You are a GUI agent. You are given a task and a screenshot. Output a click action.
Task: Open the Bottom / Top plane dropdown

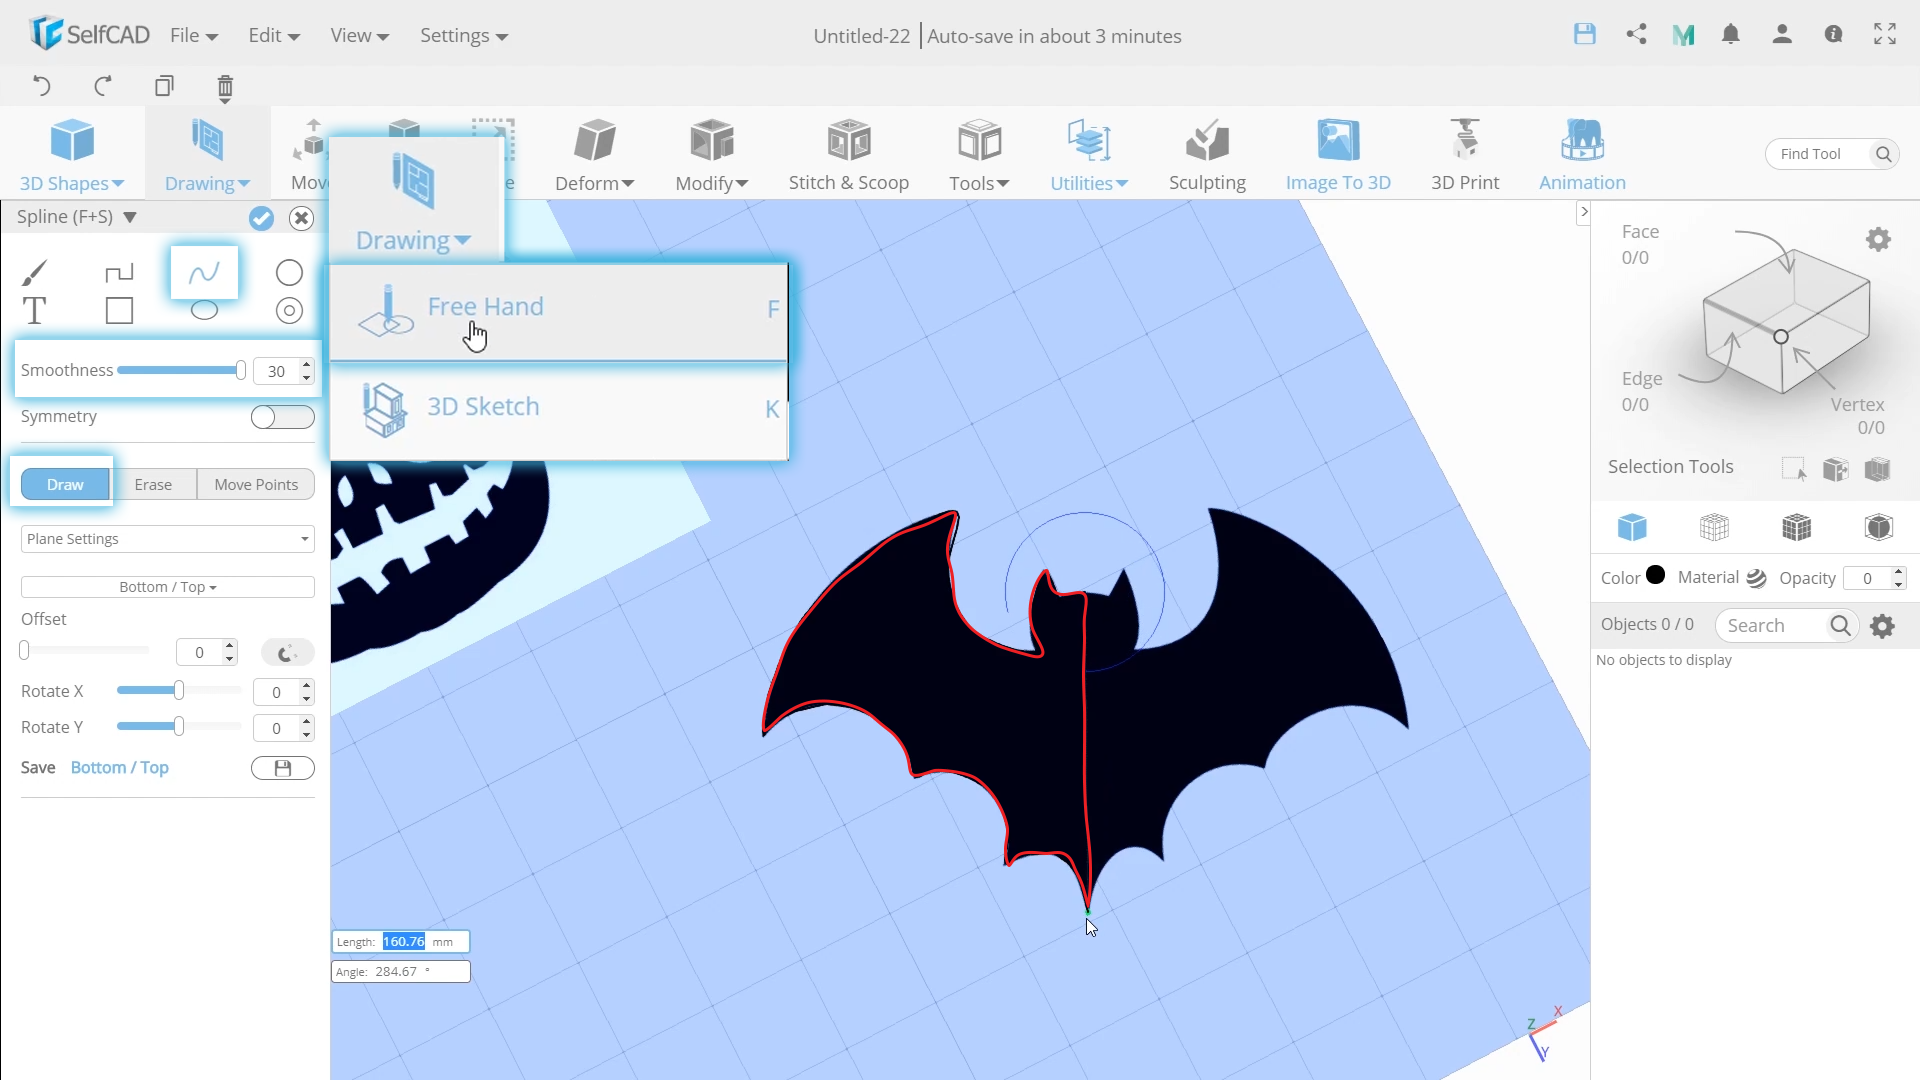pyautogui.click(x=167, y=587)
